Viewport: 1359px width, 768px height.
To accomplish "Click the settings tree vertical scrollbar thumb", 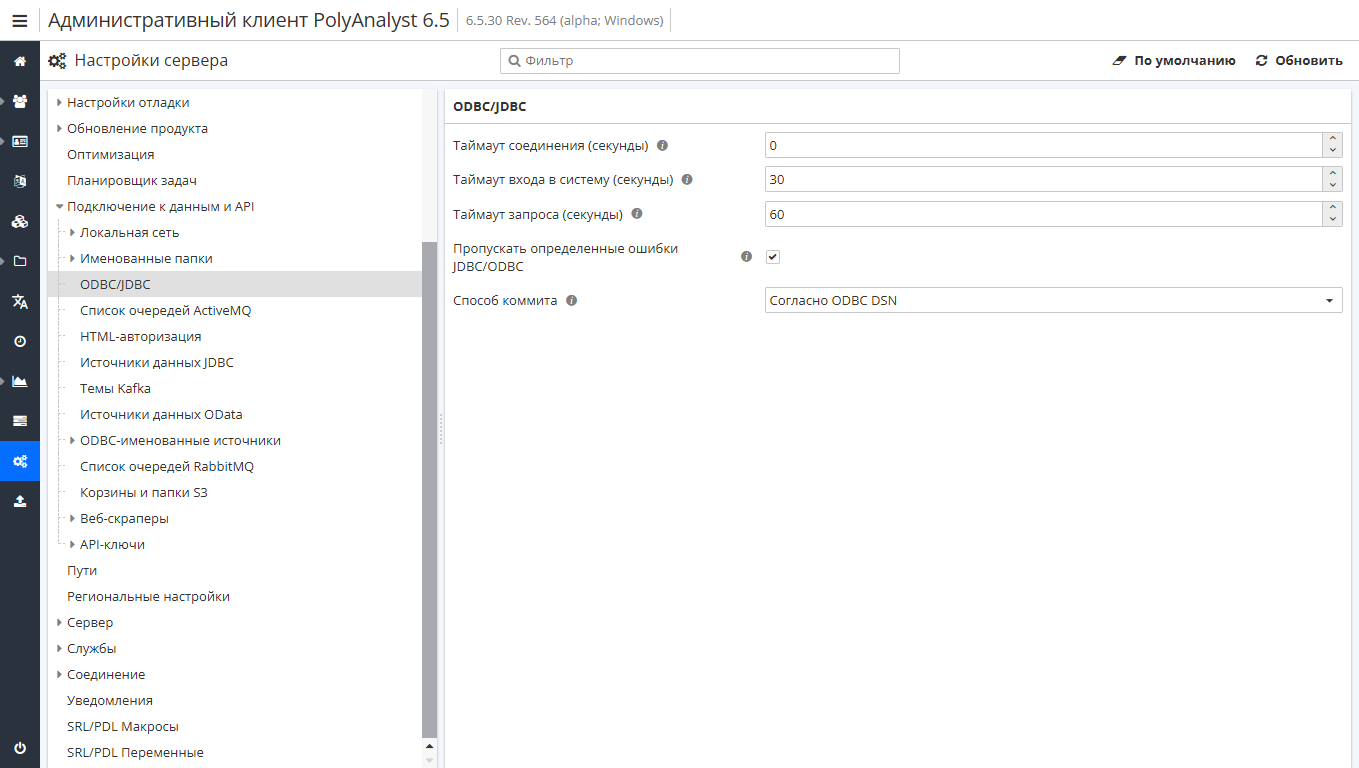I will 430,490.
